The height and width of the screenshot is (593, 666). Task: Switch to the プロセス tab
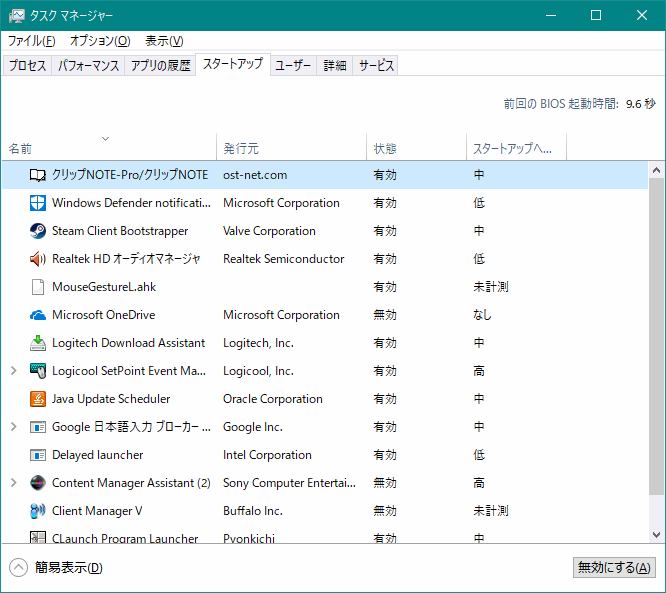coord(27,65)
